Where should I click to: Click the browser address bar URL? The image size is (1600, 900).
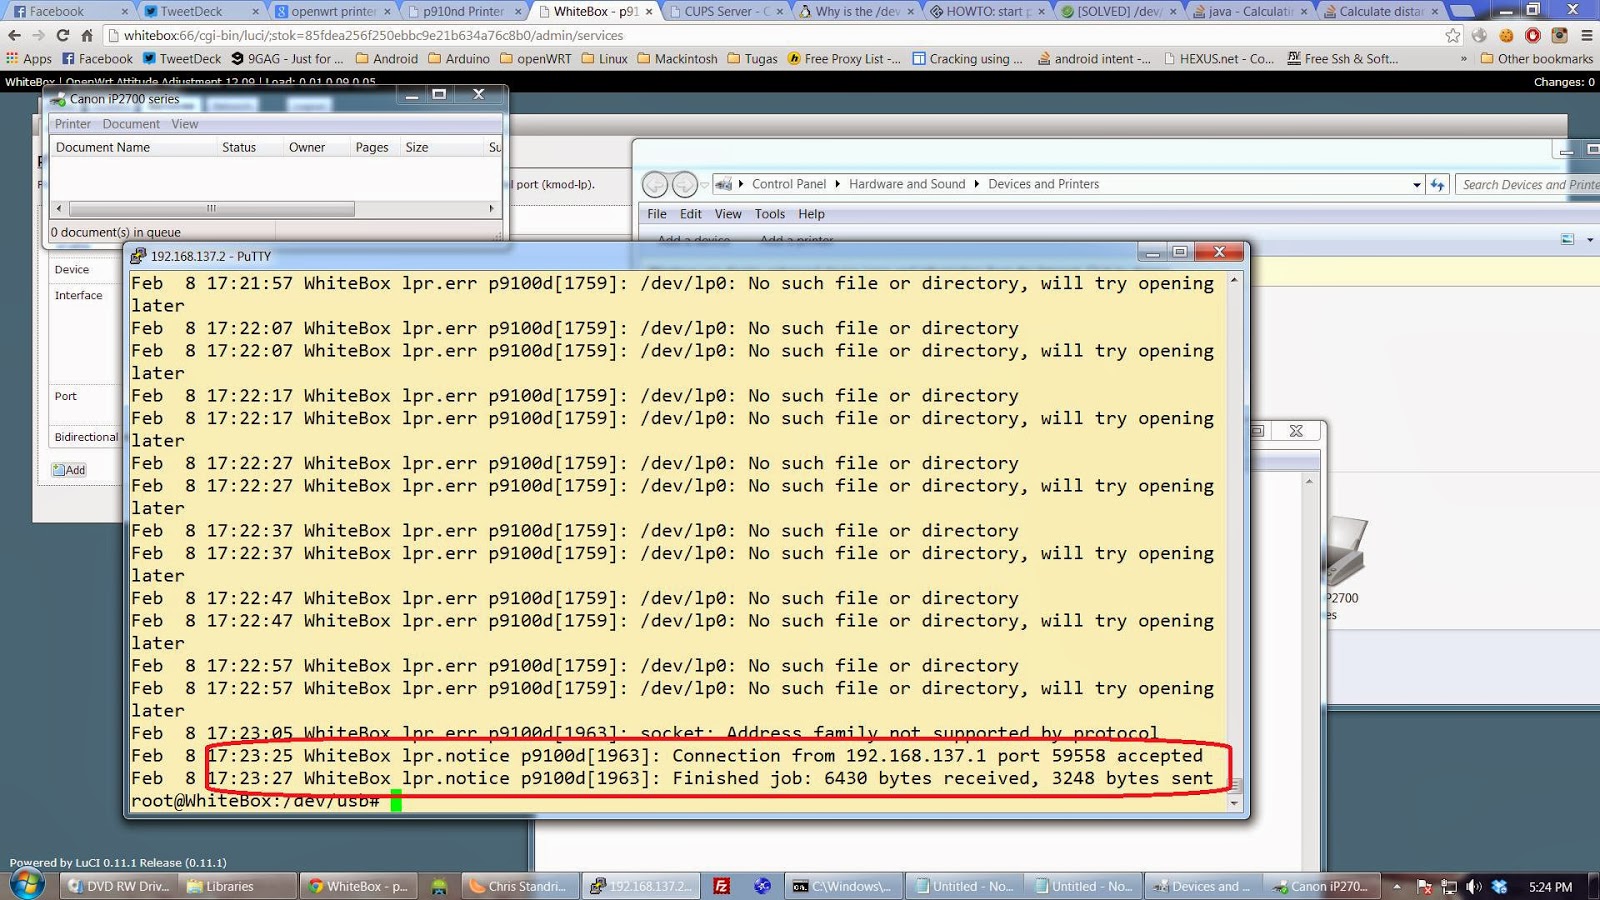tap(373, 35)
